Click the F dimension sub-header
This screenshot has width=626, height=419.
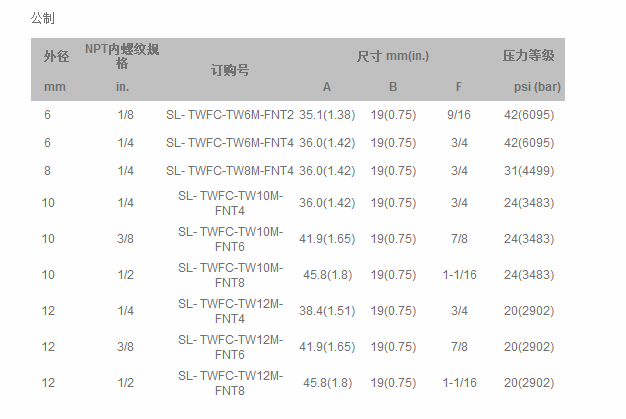click(x=459, y=87)
